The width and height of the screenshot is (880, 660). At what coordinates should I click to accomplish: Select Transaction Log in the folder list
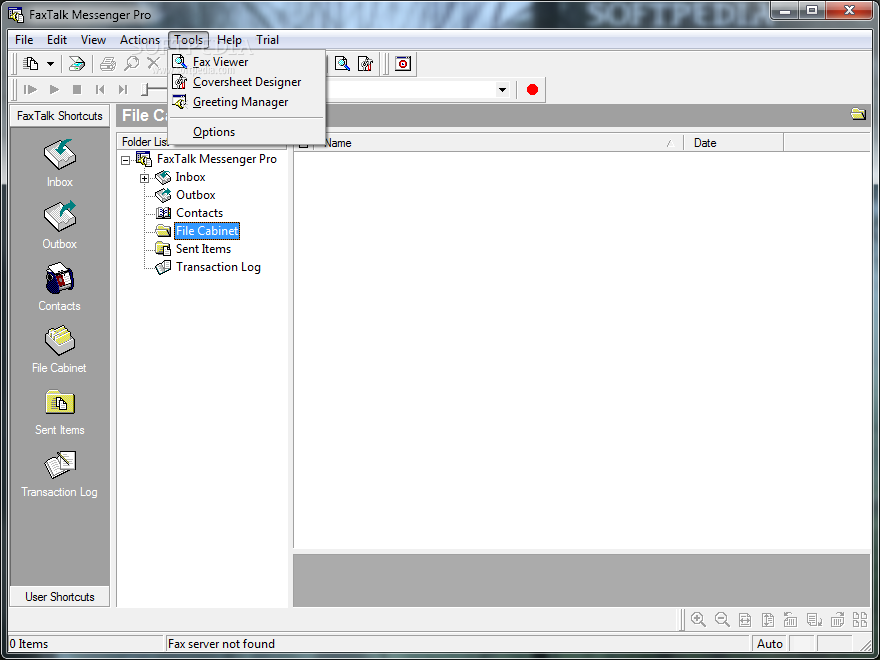[218, 267]
